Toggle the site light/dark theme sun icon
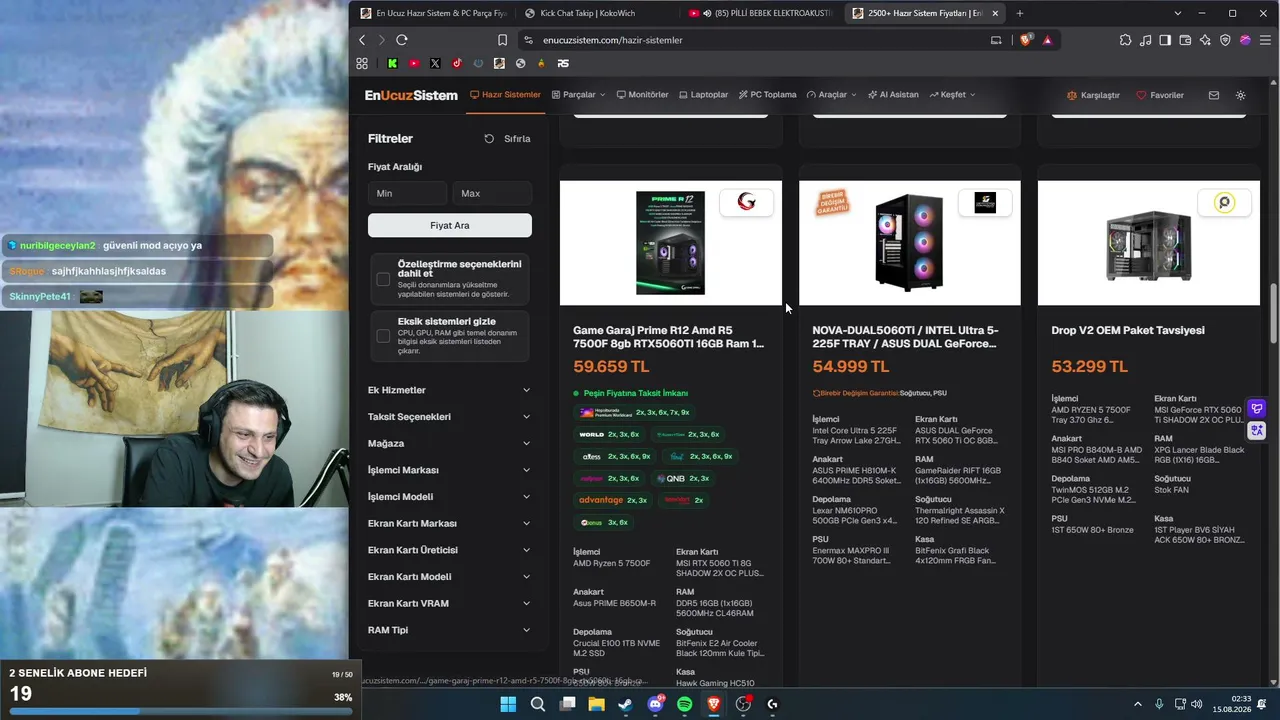This screenshot has height=720, width=1280. [1241, 95]
